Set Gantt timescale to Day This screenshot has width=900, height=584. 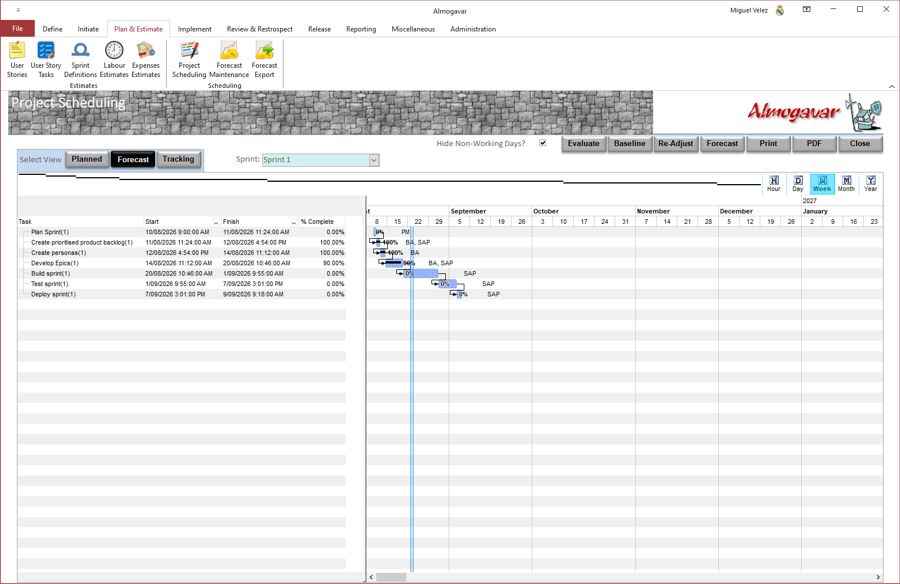pos(798,184)
